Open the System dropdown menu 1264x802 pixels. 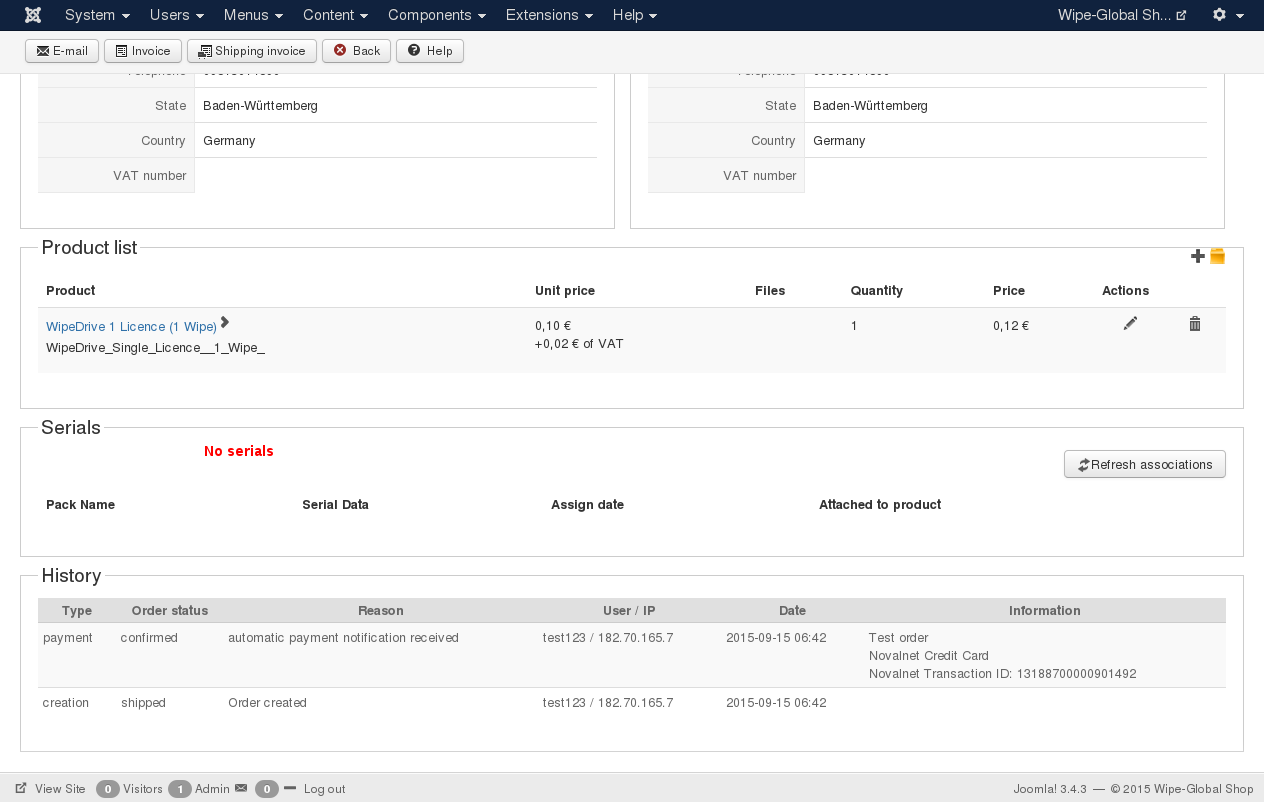click(x=97, y=15)
